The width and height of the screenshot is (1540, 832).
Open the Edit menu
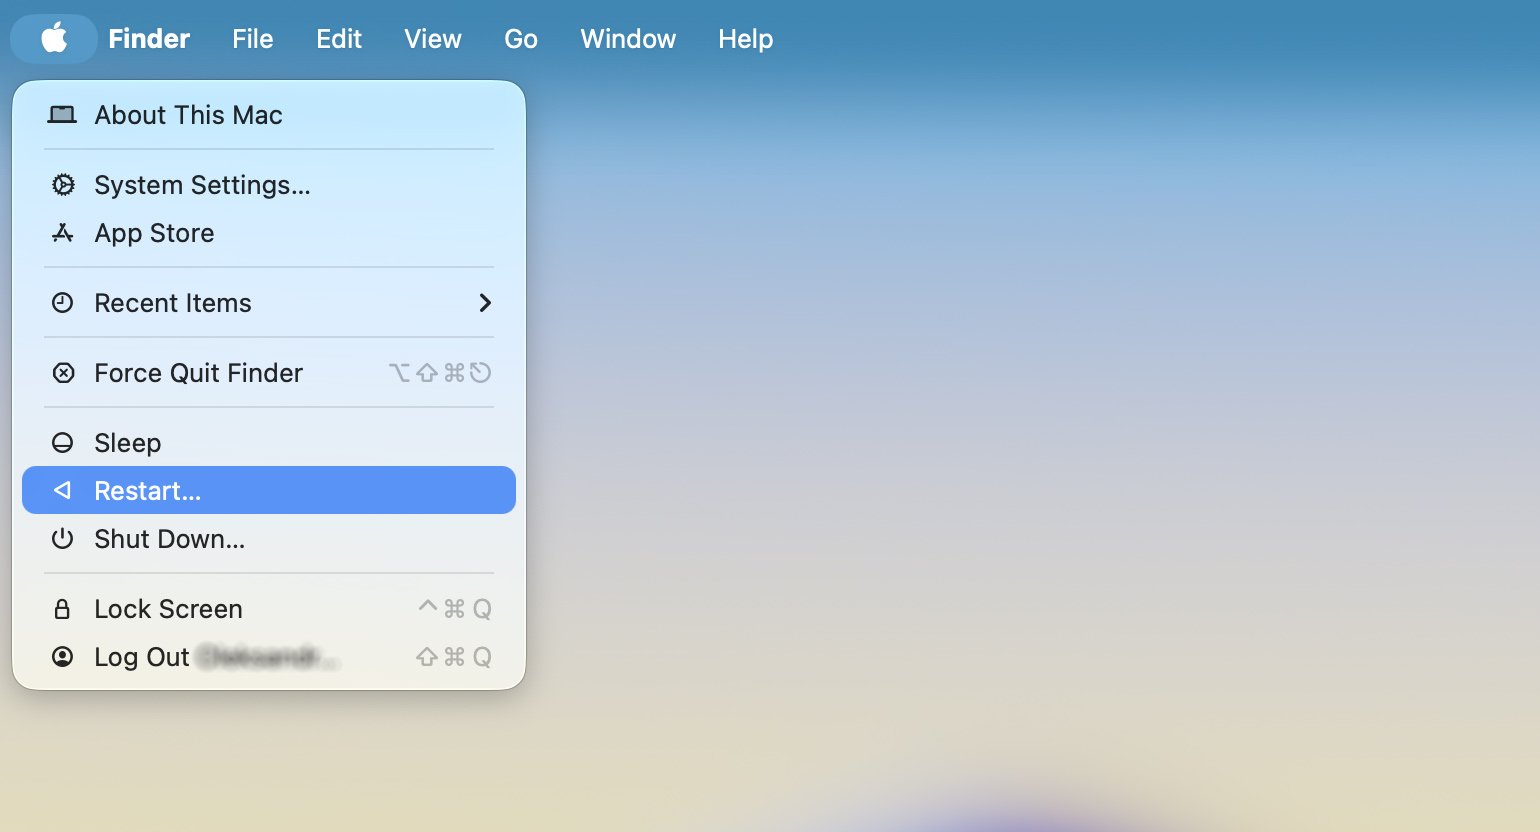[x=339, y=39]
